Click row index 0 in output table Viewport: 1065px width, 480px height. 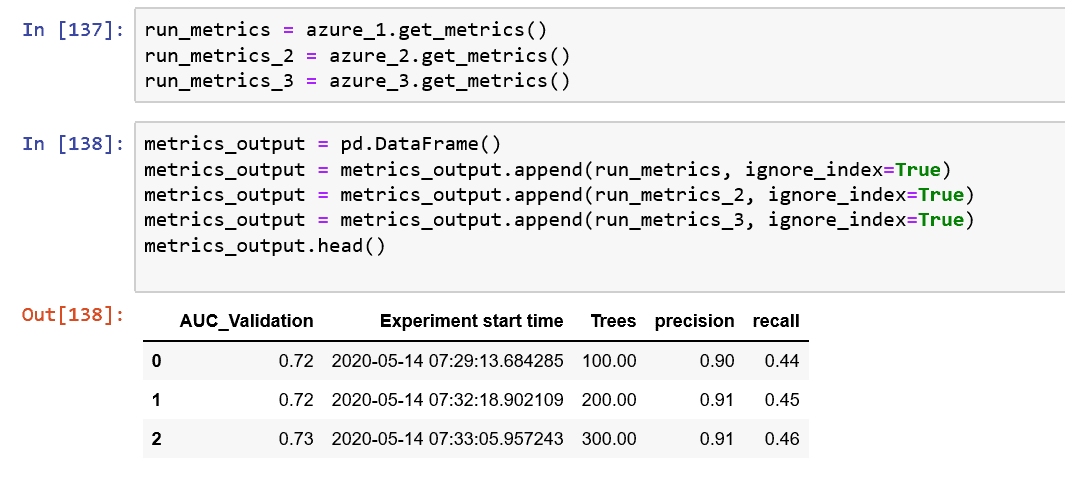click(156, 361)
